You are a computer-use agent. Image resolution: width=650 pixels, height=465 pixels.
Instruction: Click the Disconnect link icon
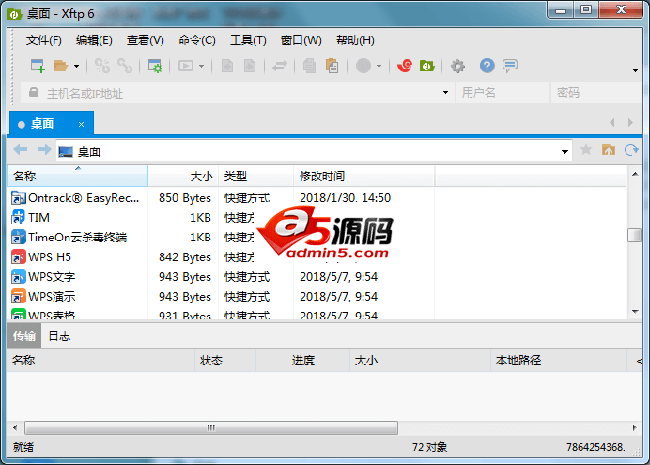[124, 66]
